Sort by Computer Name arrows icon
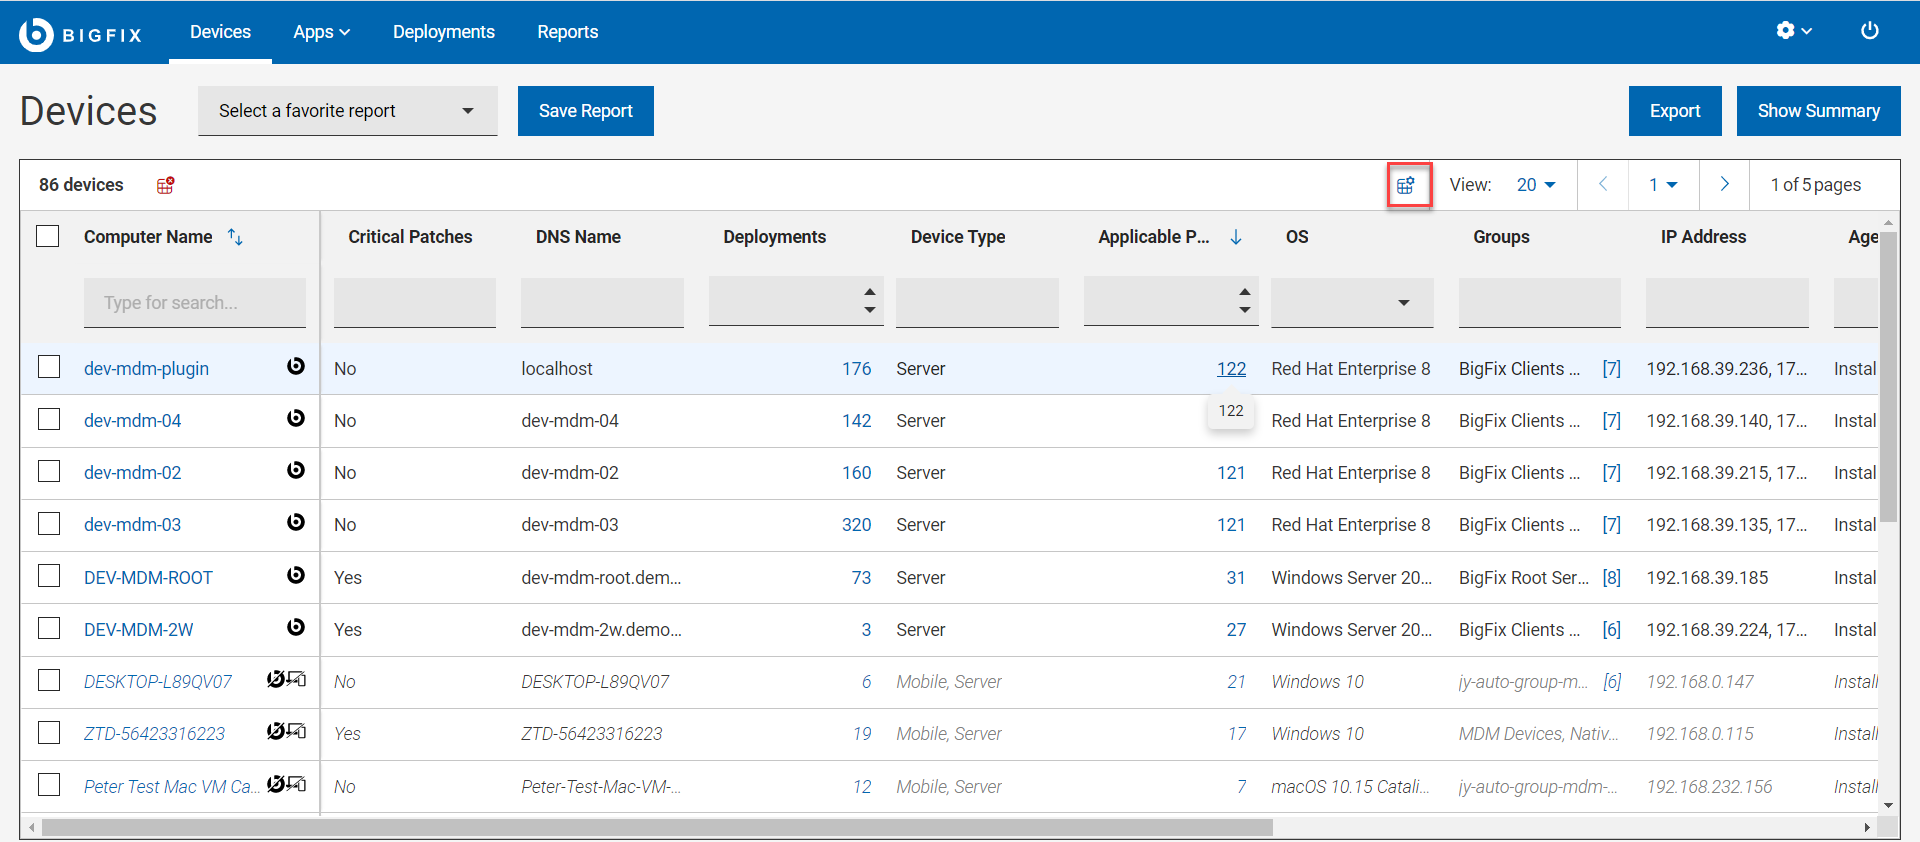Screen dimensions: 1920x842 coord(235,237)
